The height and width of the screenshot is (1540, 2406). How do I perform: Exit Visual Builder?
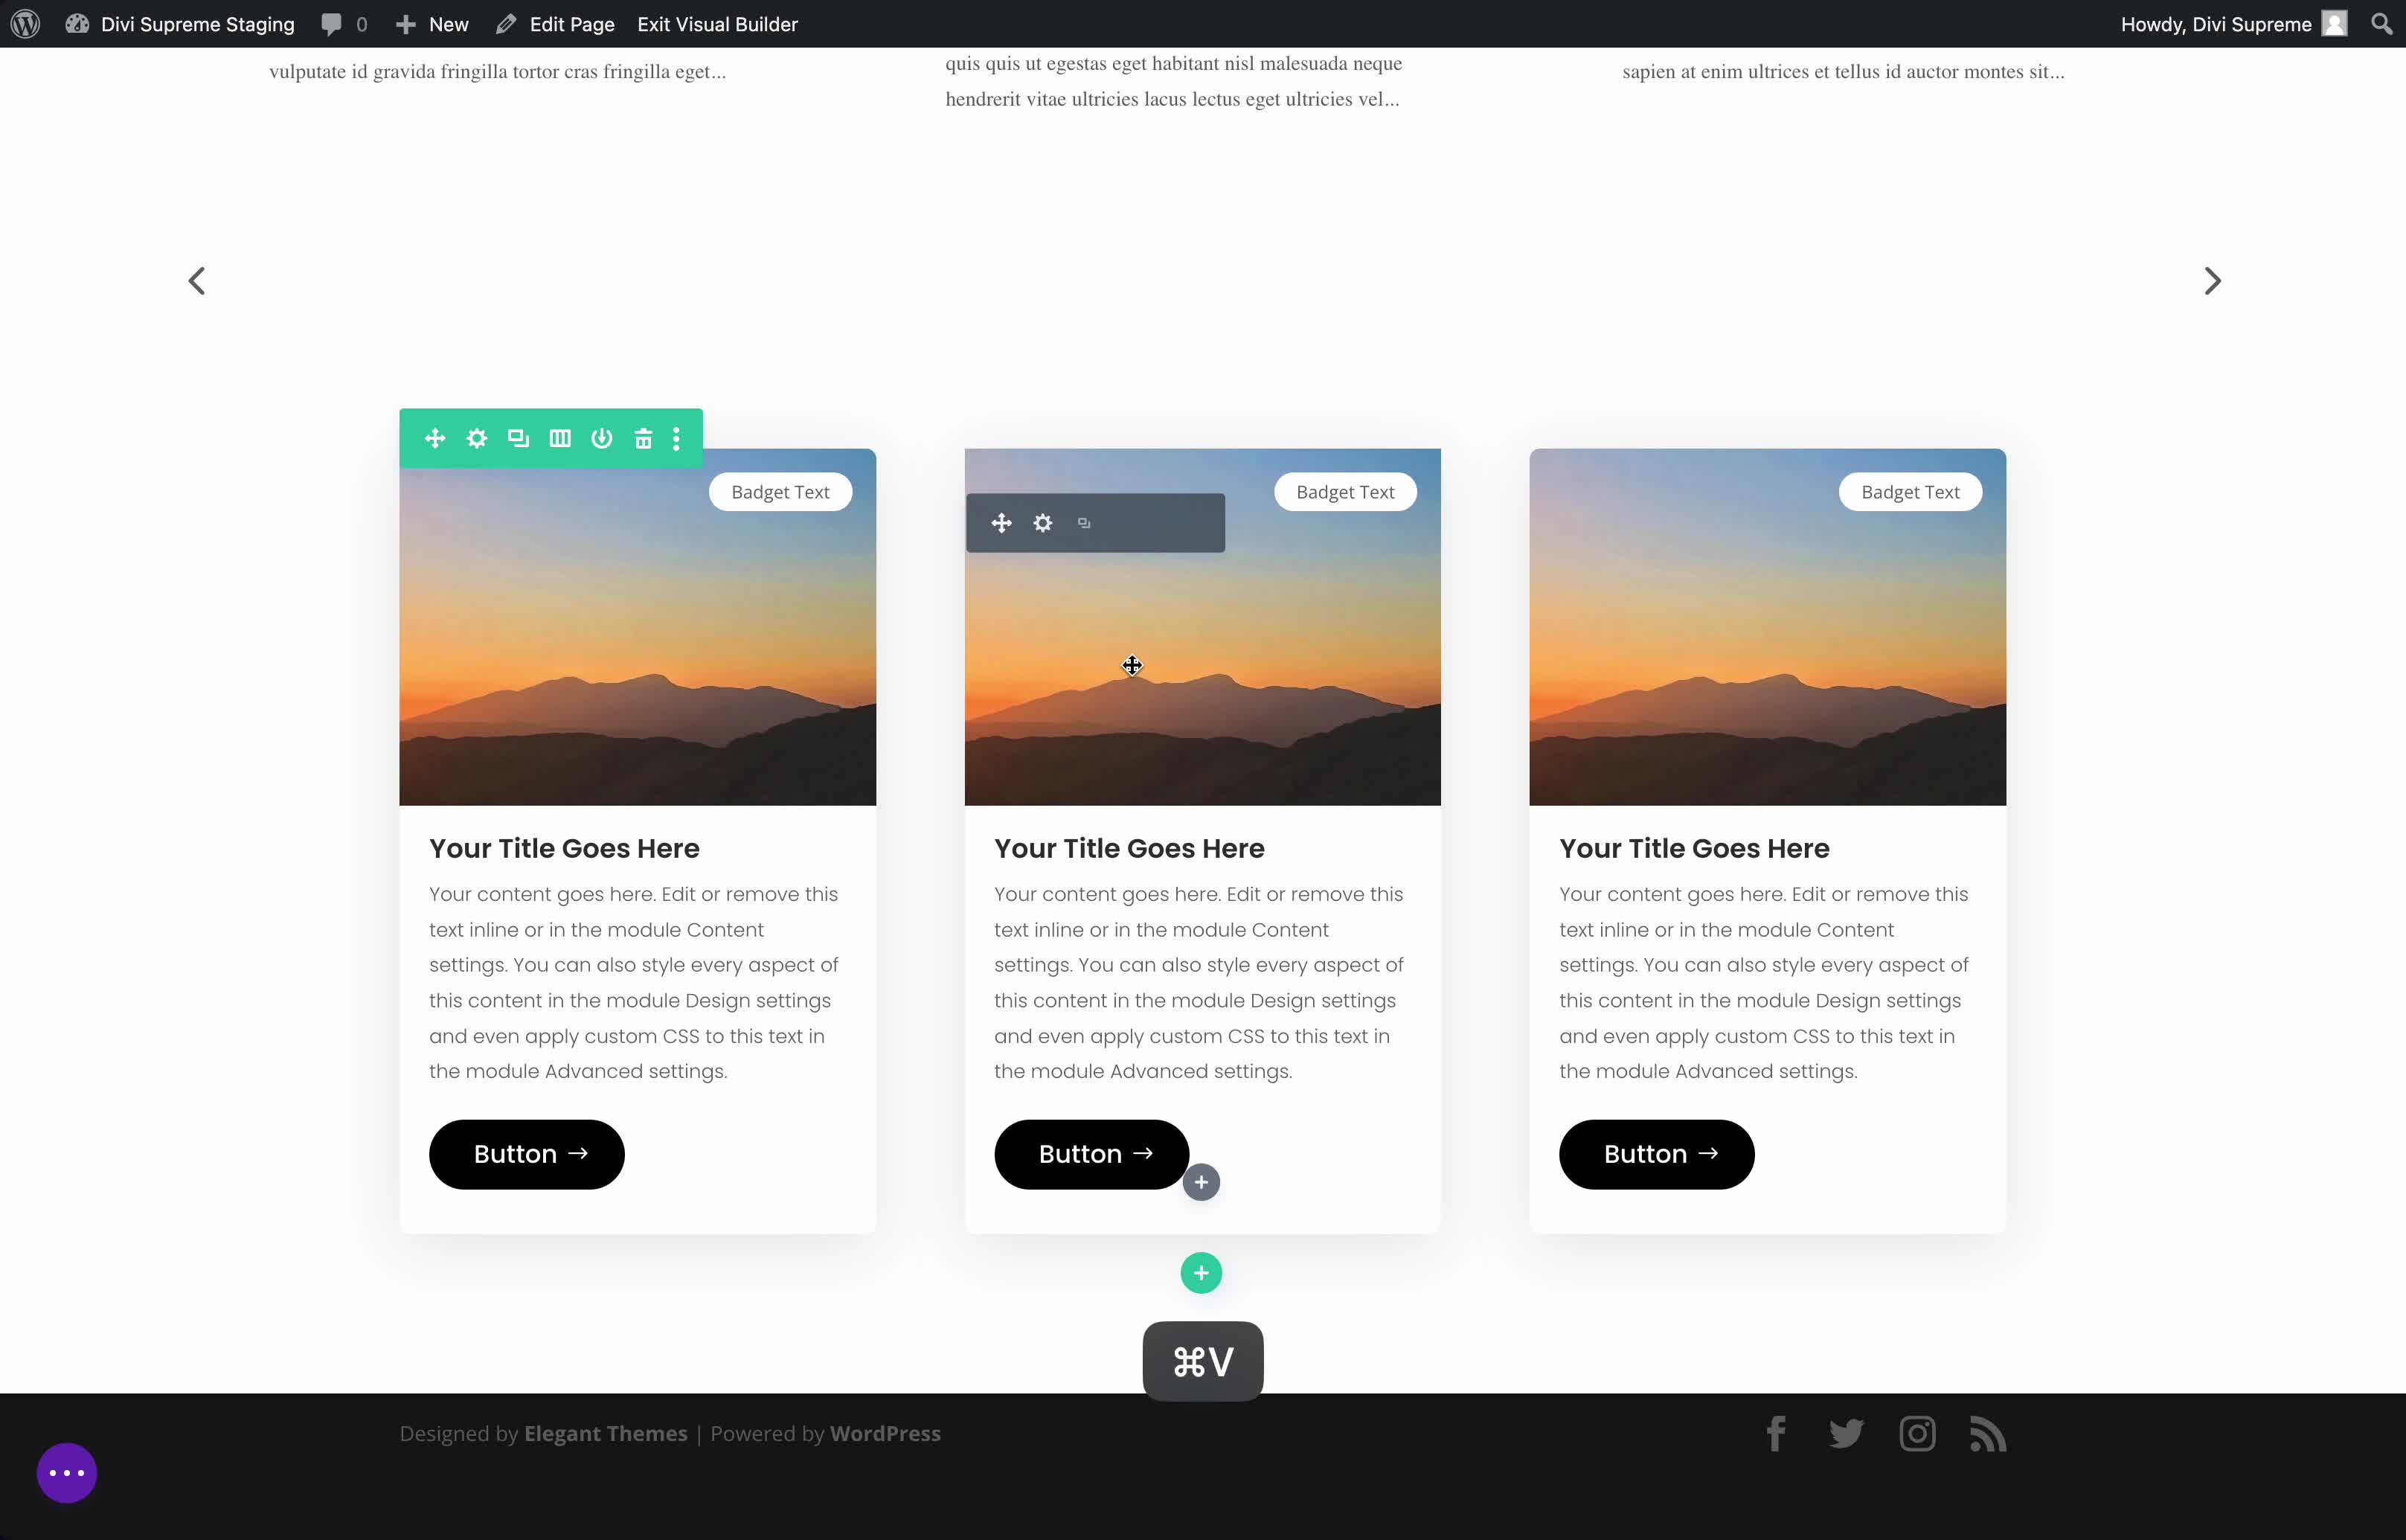[x=717, y=24]
